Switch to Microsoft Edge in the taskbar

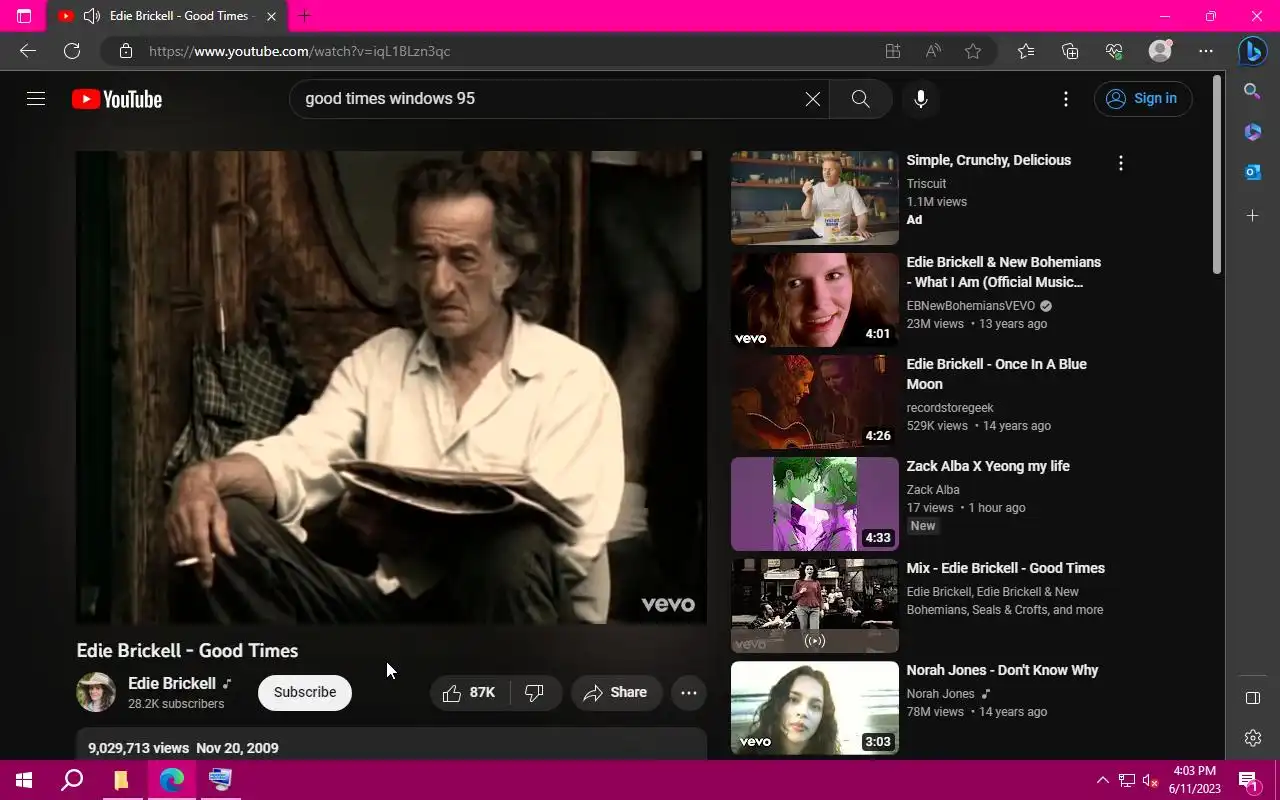click(171, 780)
